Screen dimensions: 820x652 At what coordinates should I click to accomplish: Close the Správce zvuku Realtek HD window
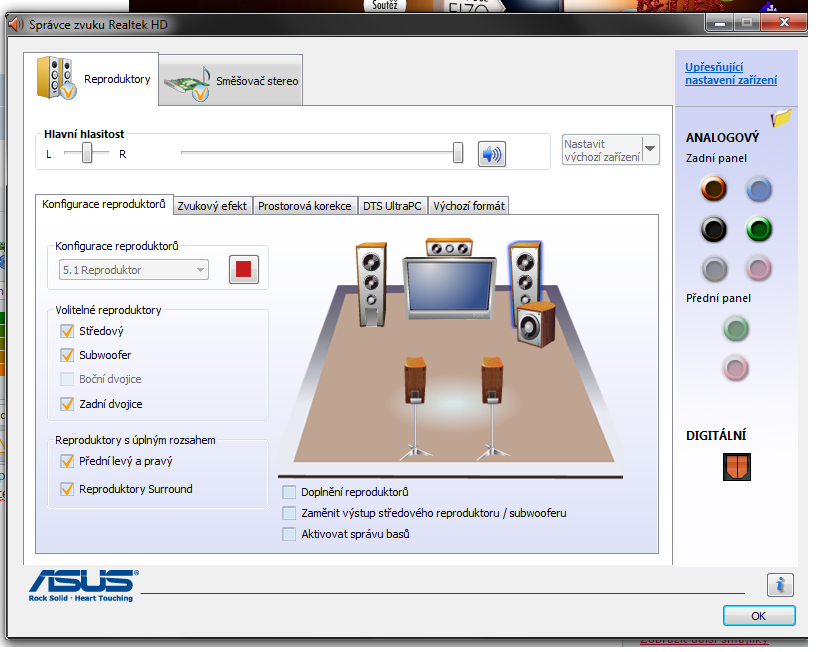(x=784, y=22)
